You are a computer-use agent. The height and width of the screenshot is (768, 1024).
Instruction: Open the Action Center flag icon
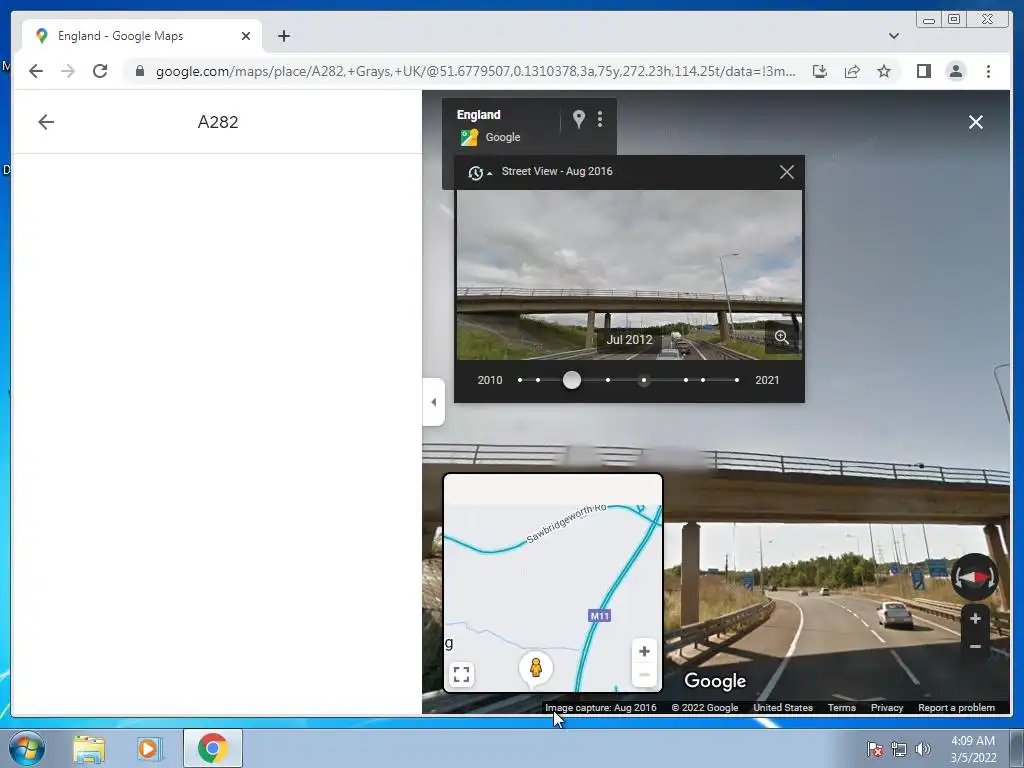pyautogui.click(x=874, y=749)
